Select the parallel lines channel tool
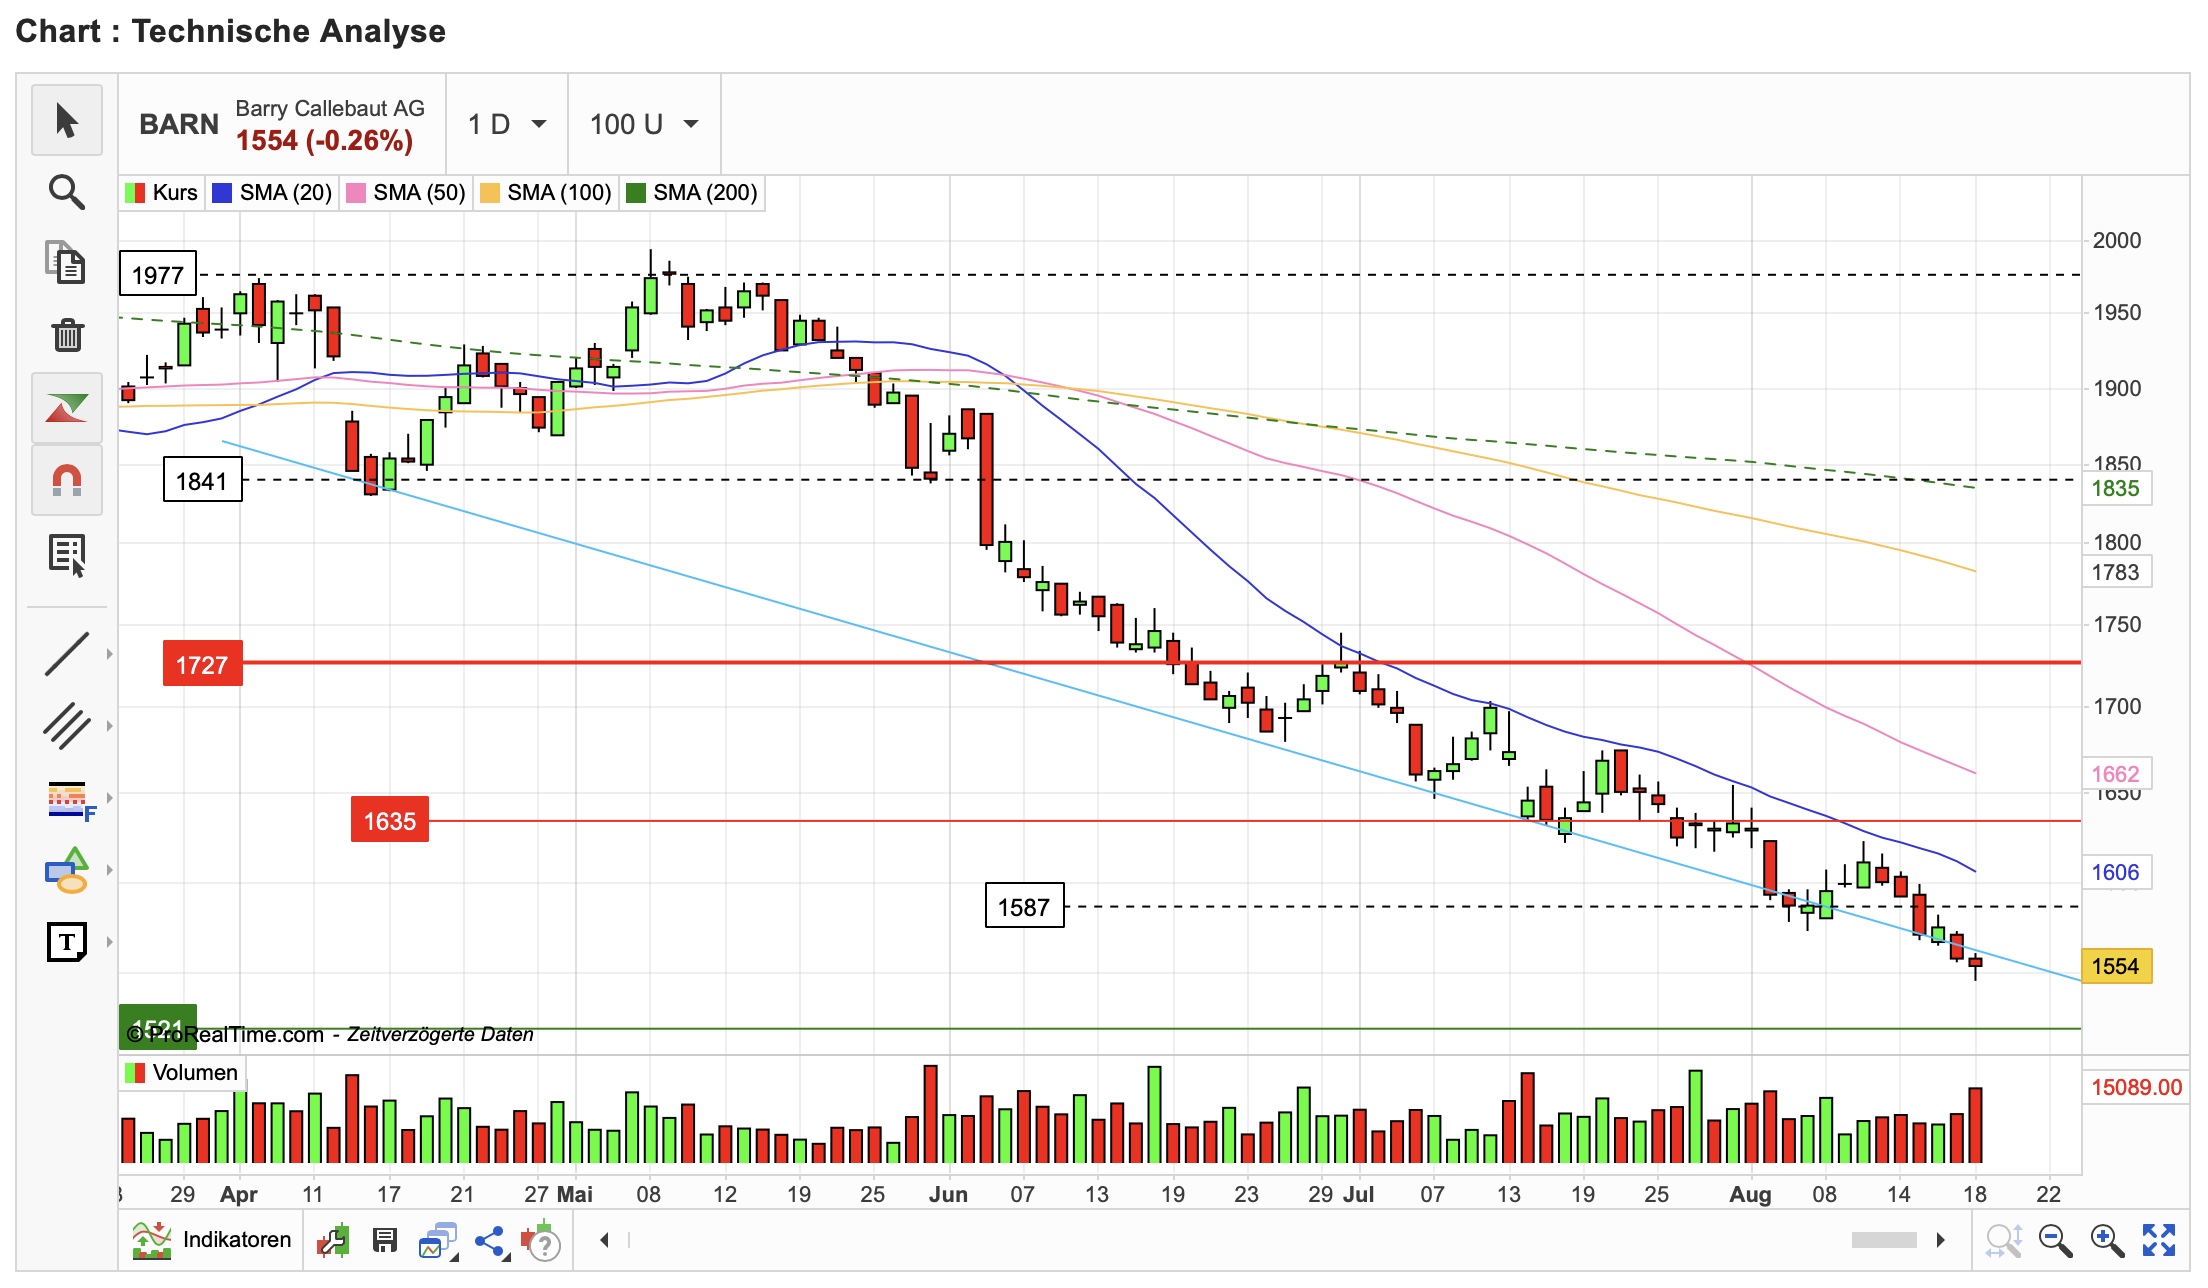 66,726
